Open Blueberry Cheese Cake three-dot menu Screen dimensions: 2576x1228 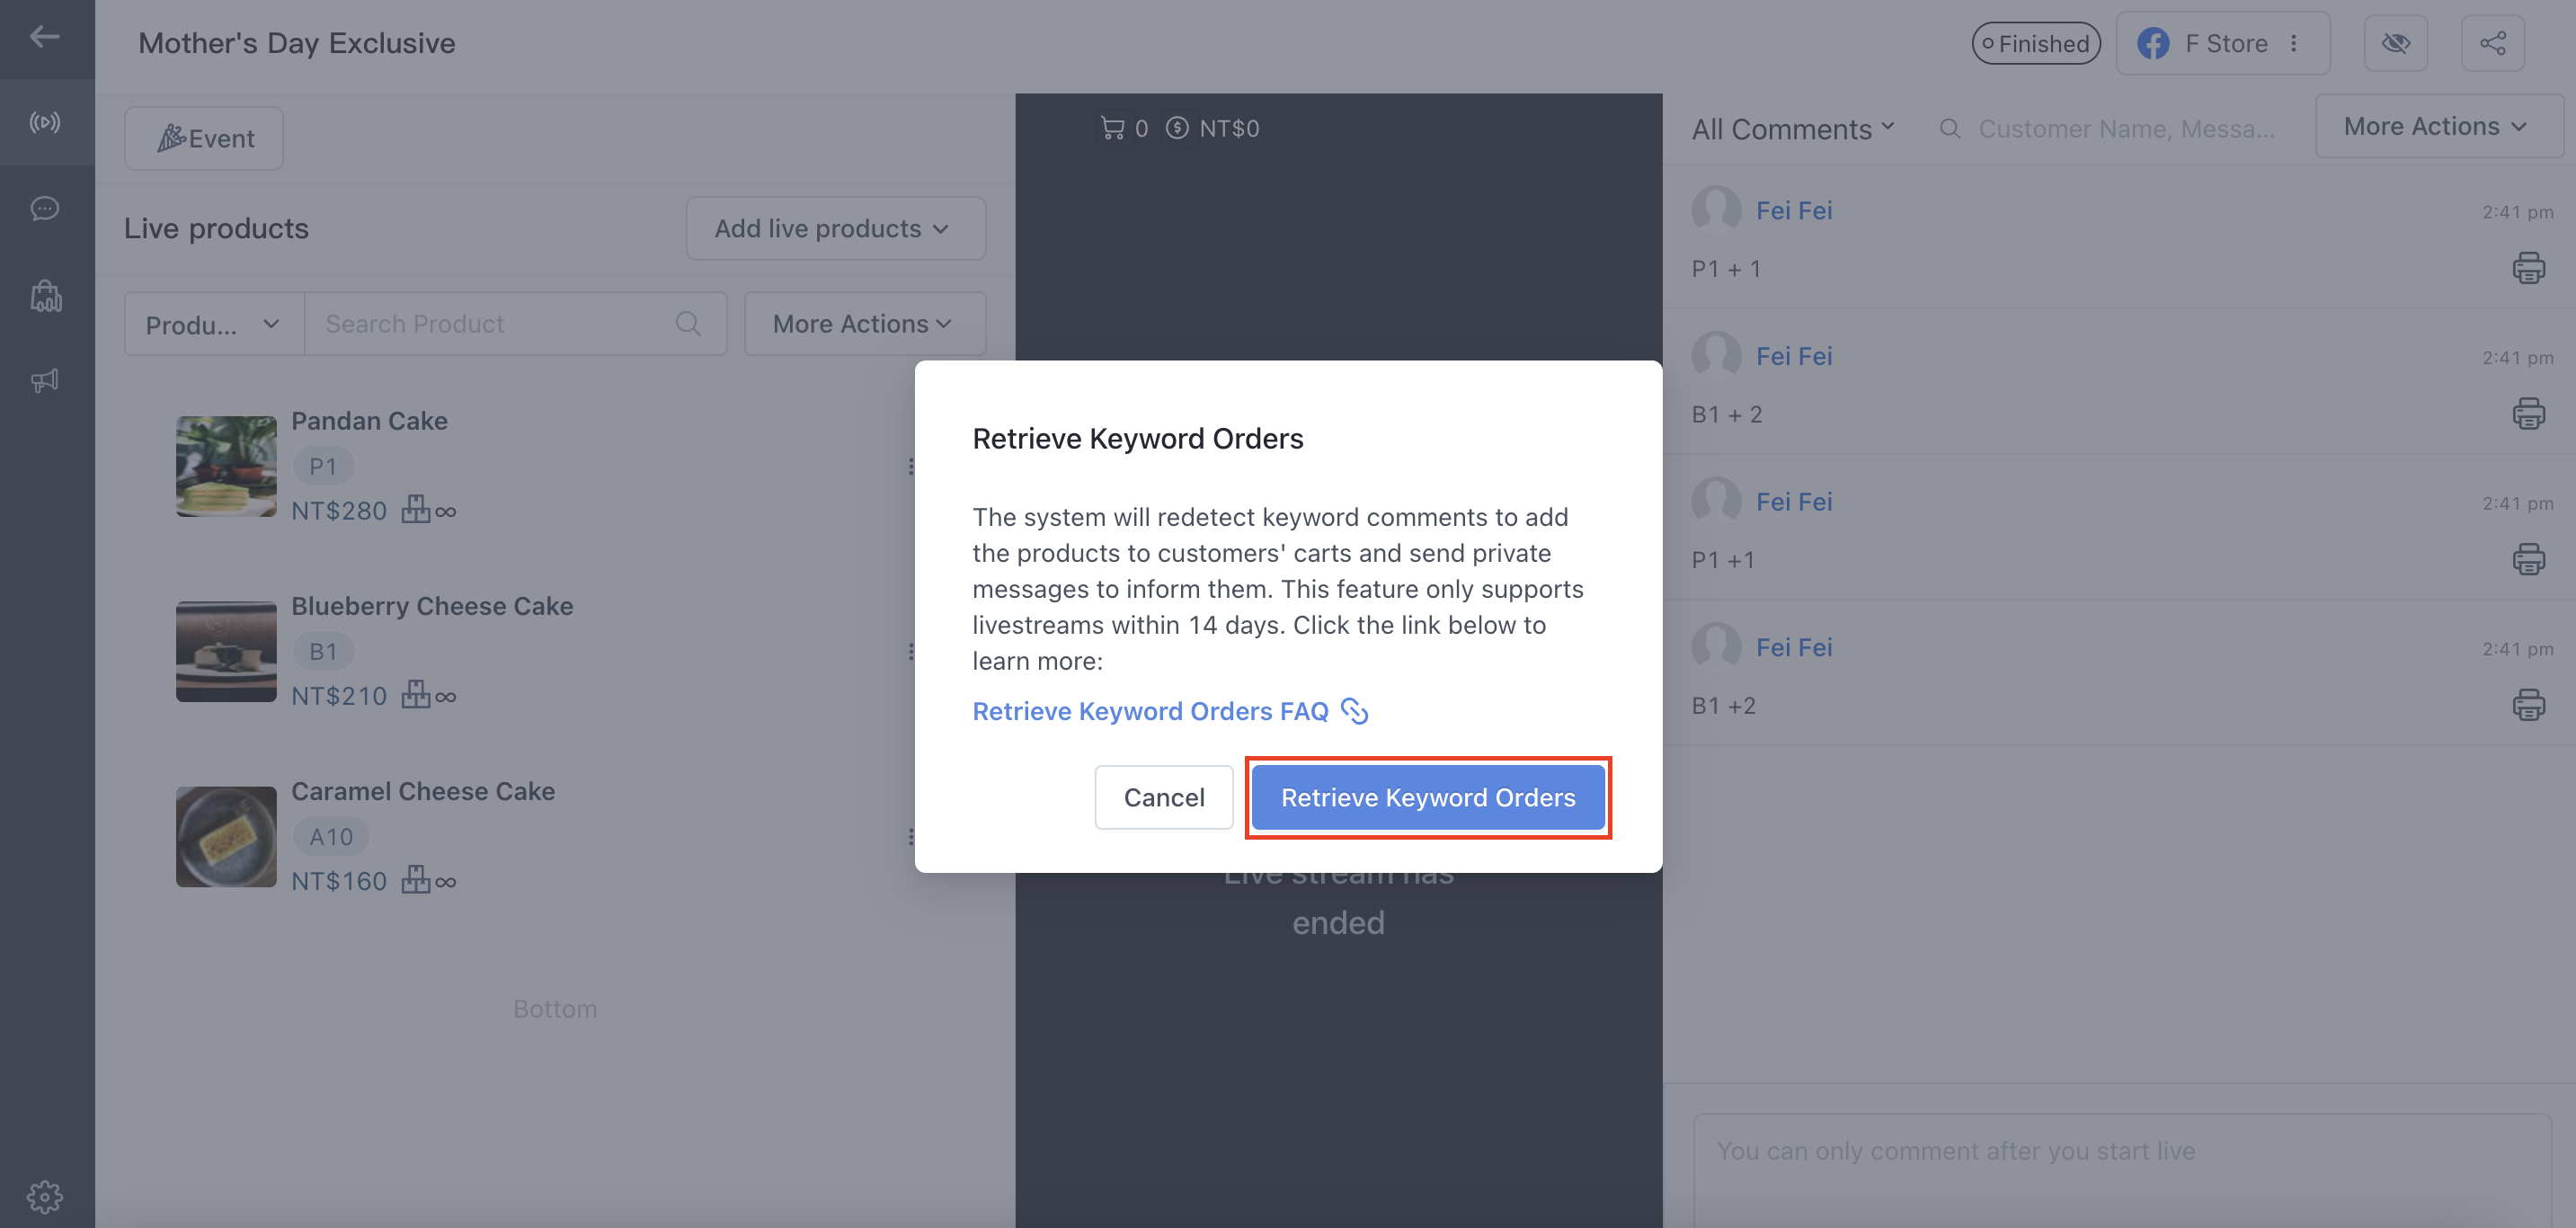coord(910,652)
